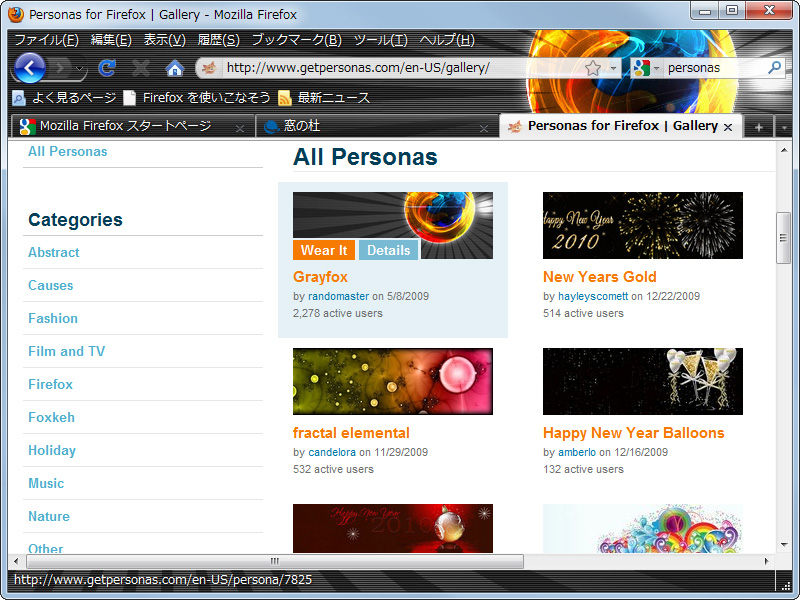Open the Happy New Year Balloons title

(634, 433)
